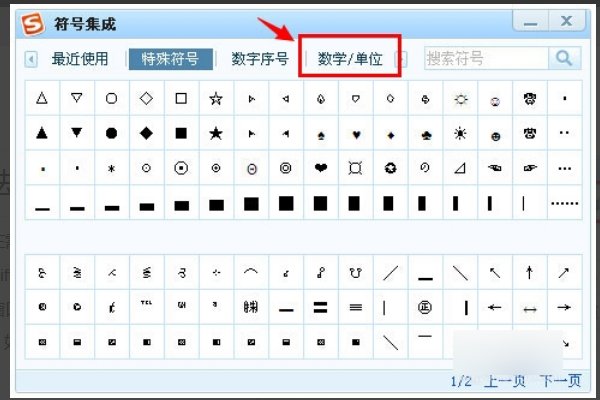Choose the solid black star ★ symbol
The image size is (600, 400).
216,133
